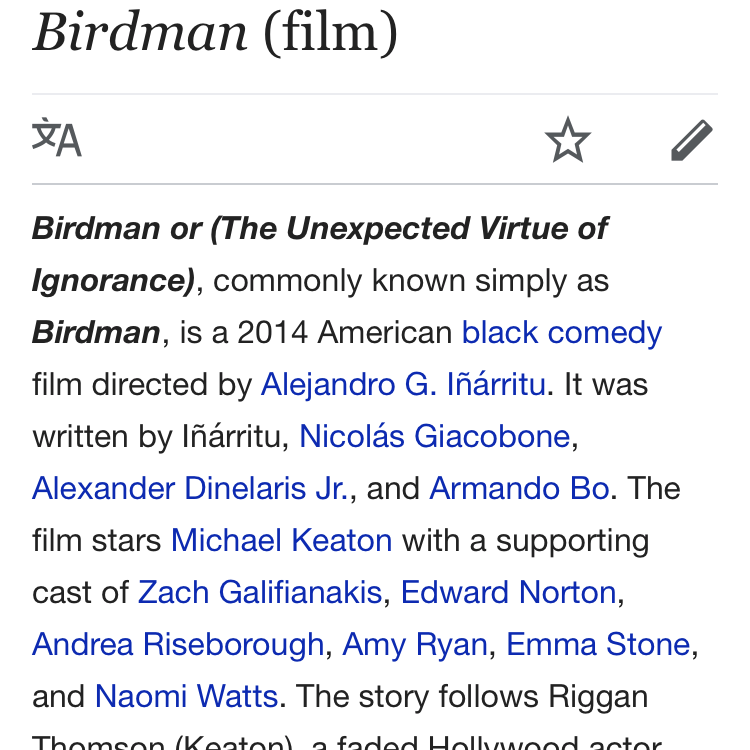Open Michael Keaton's page
This screenshot has height=750, width=750.
[281, 540]
